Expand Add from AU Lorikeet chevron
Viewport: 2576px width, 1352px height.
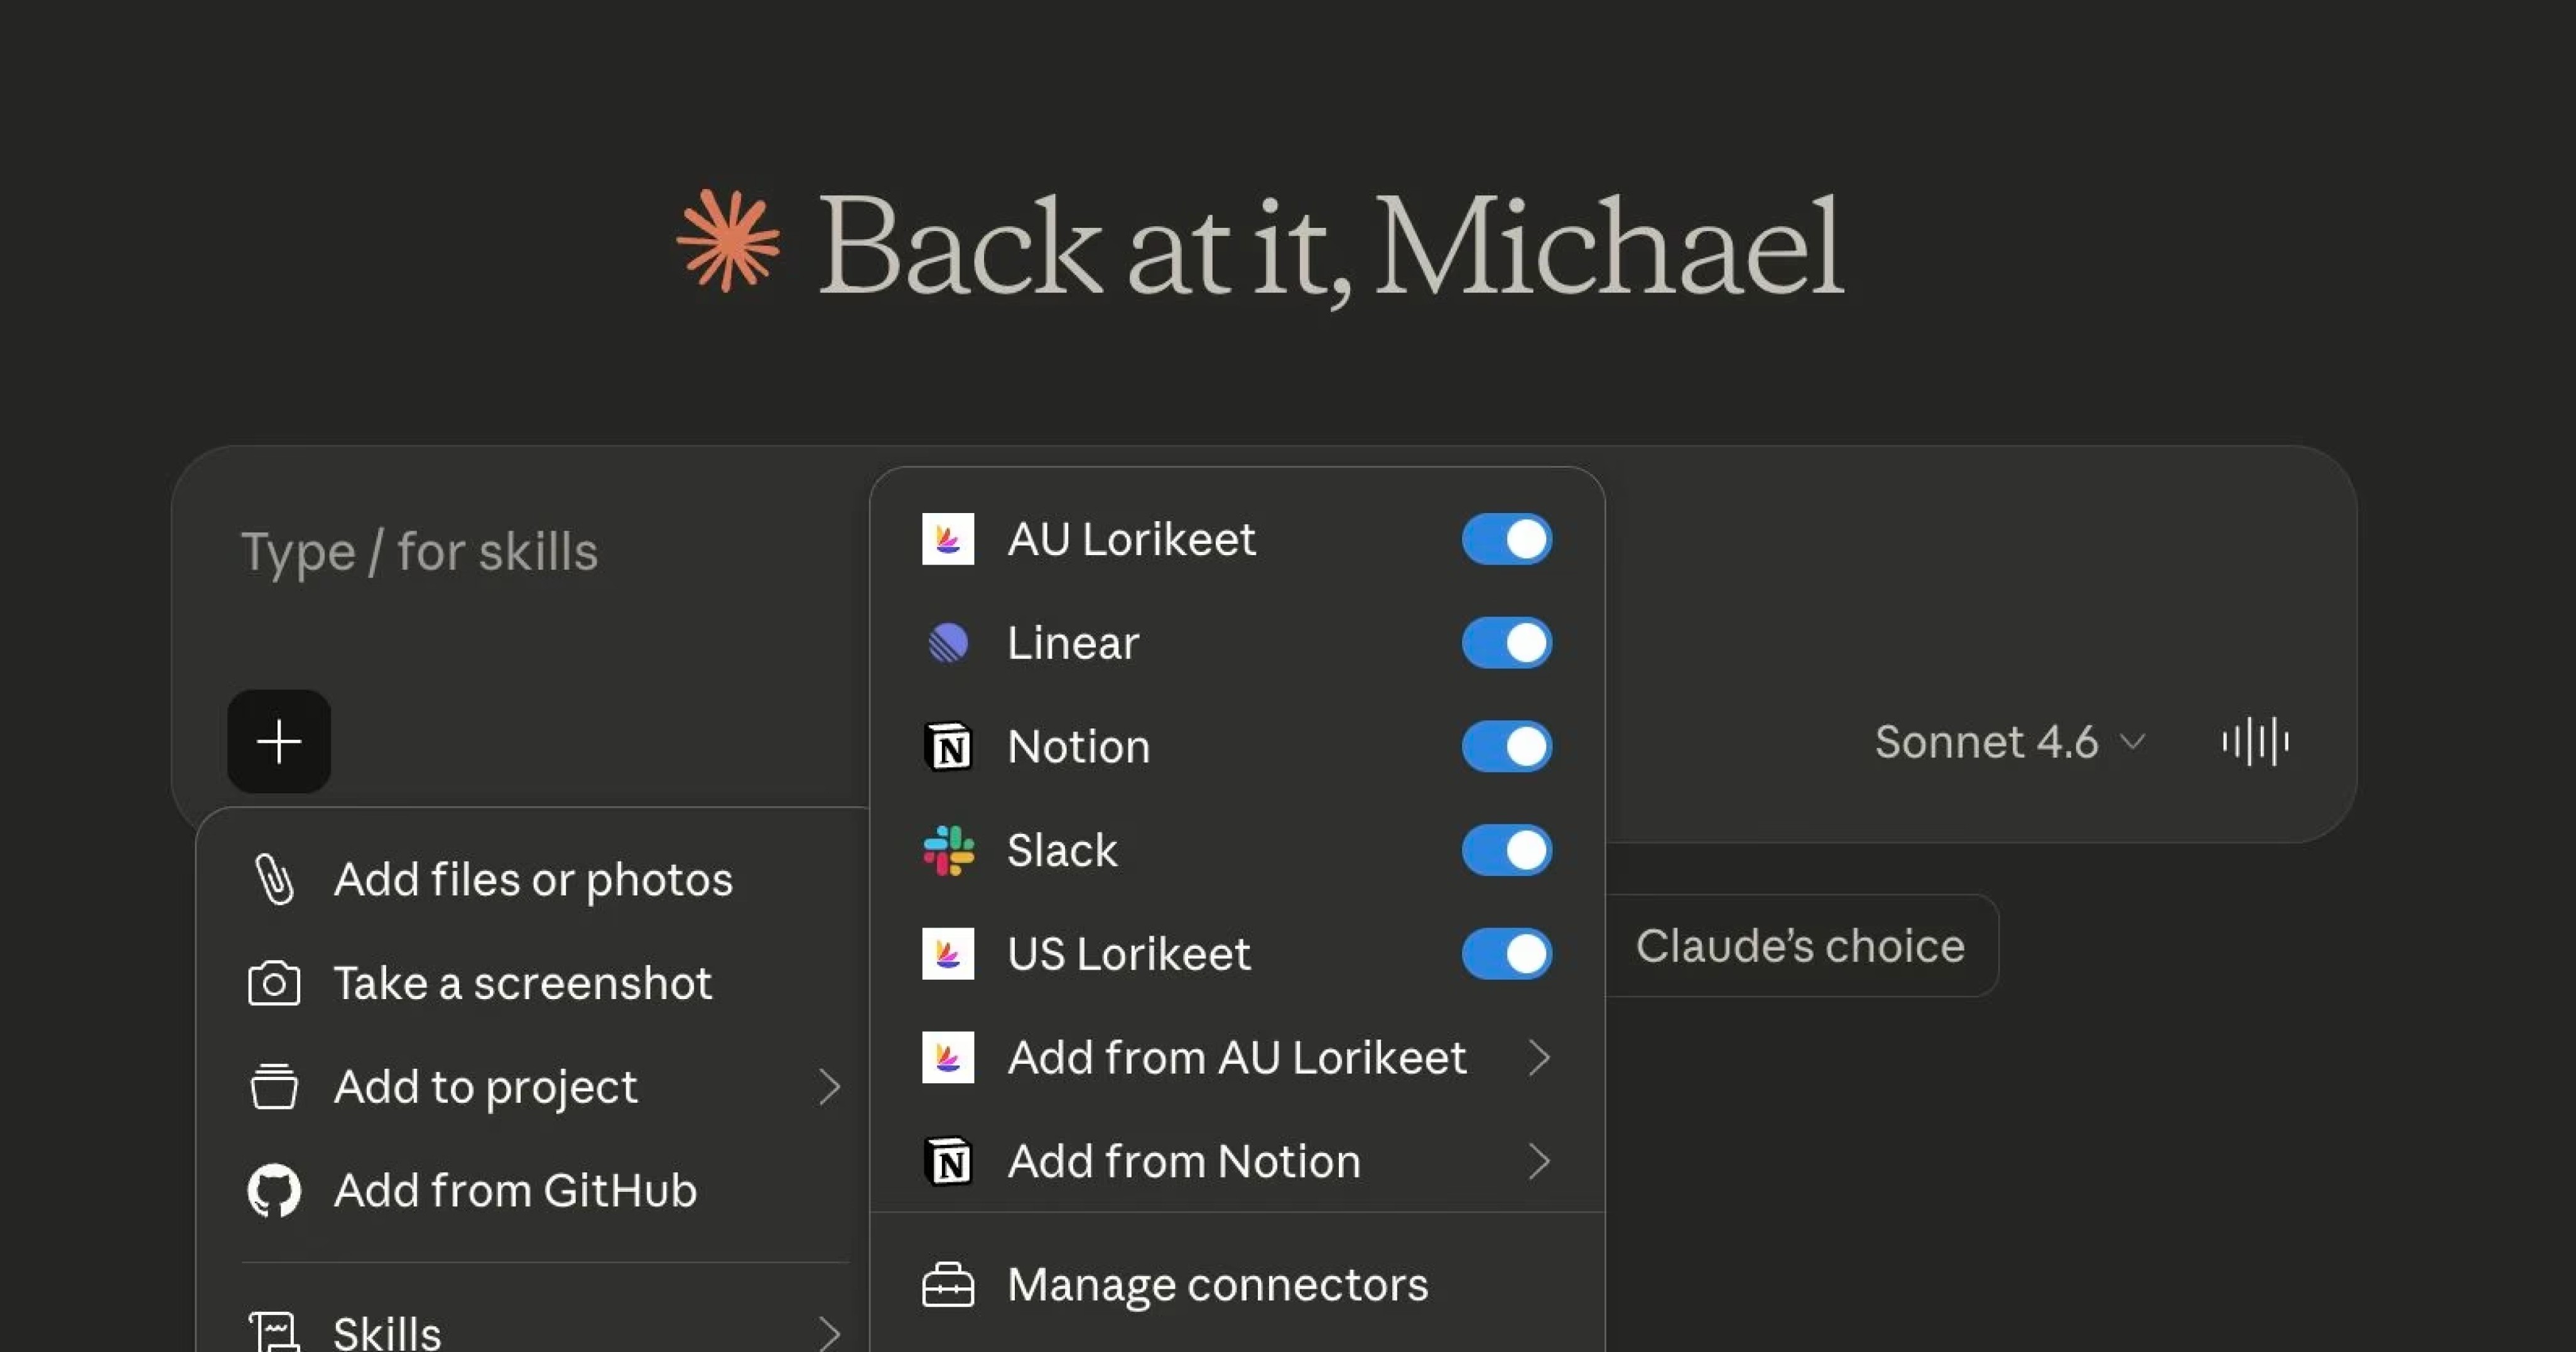1539,1057
